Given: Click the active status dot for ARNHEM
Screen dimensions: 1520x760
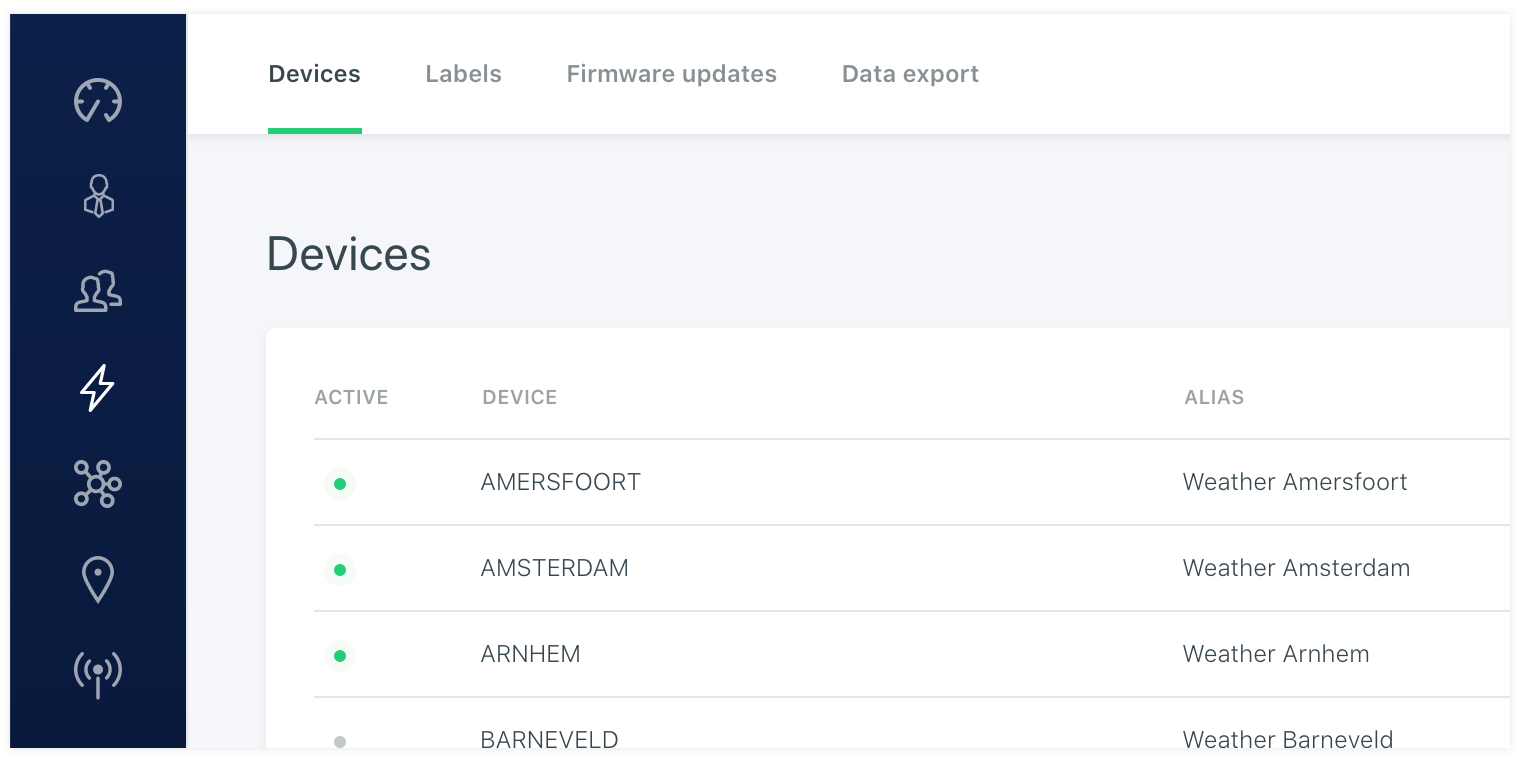Looking at the screenshot, I should 340,656.
